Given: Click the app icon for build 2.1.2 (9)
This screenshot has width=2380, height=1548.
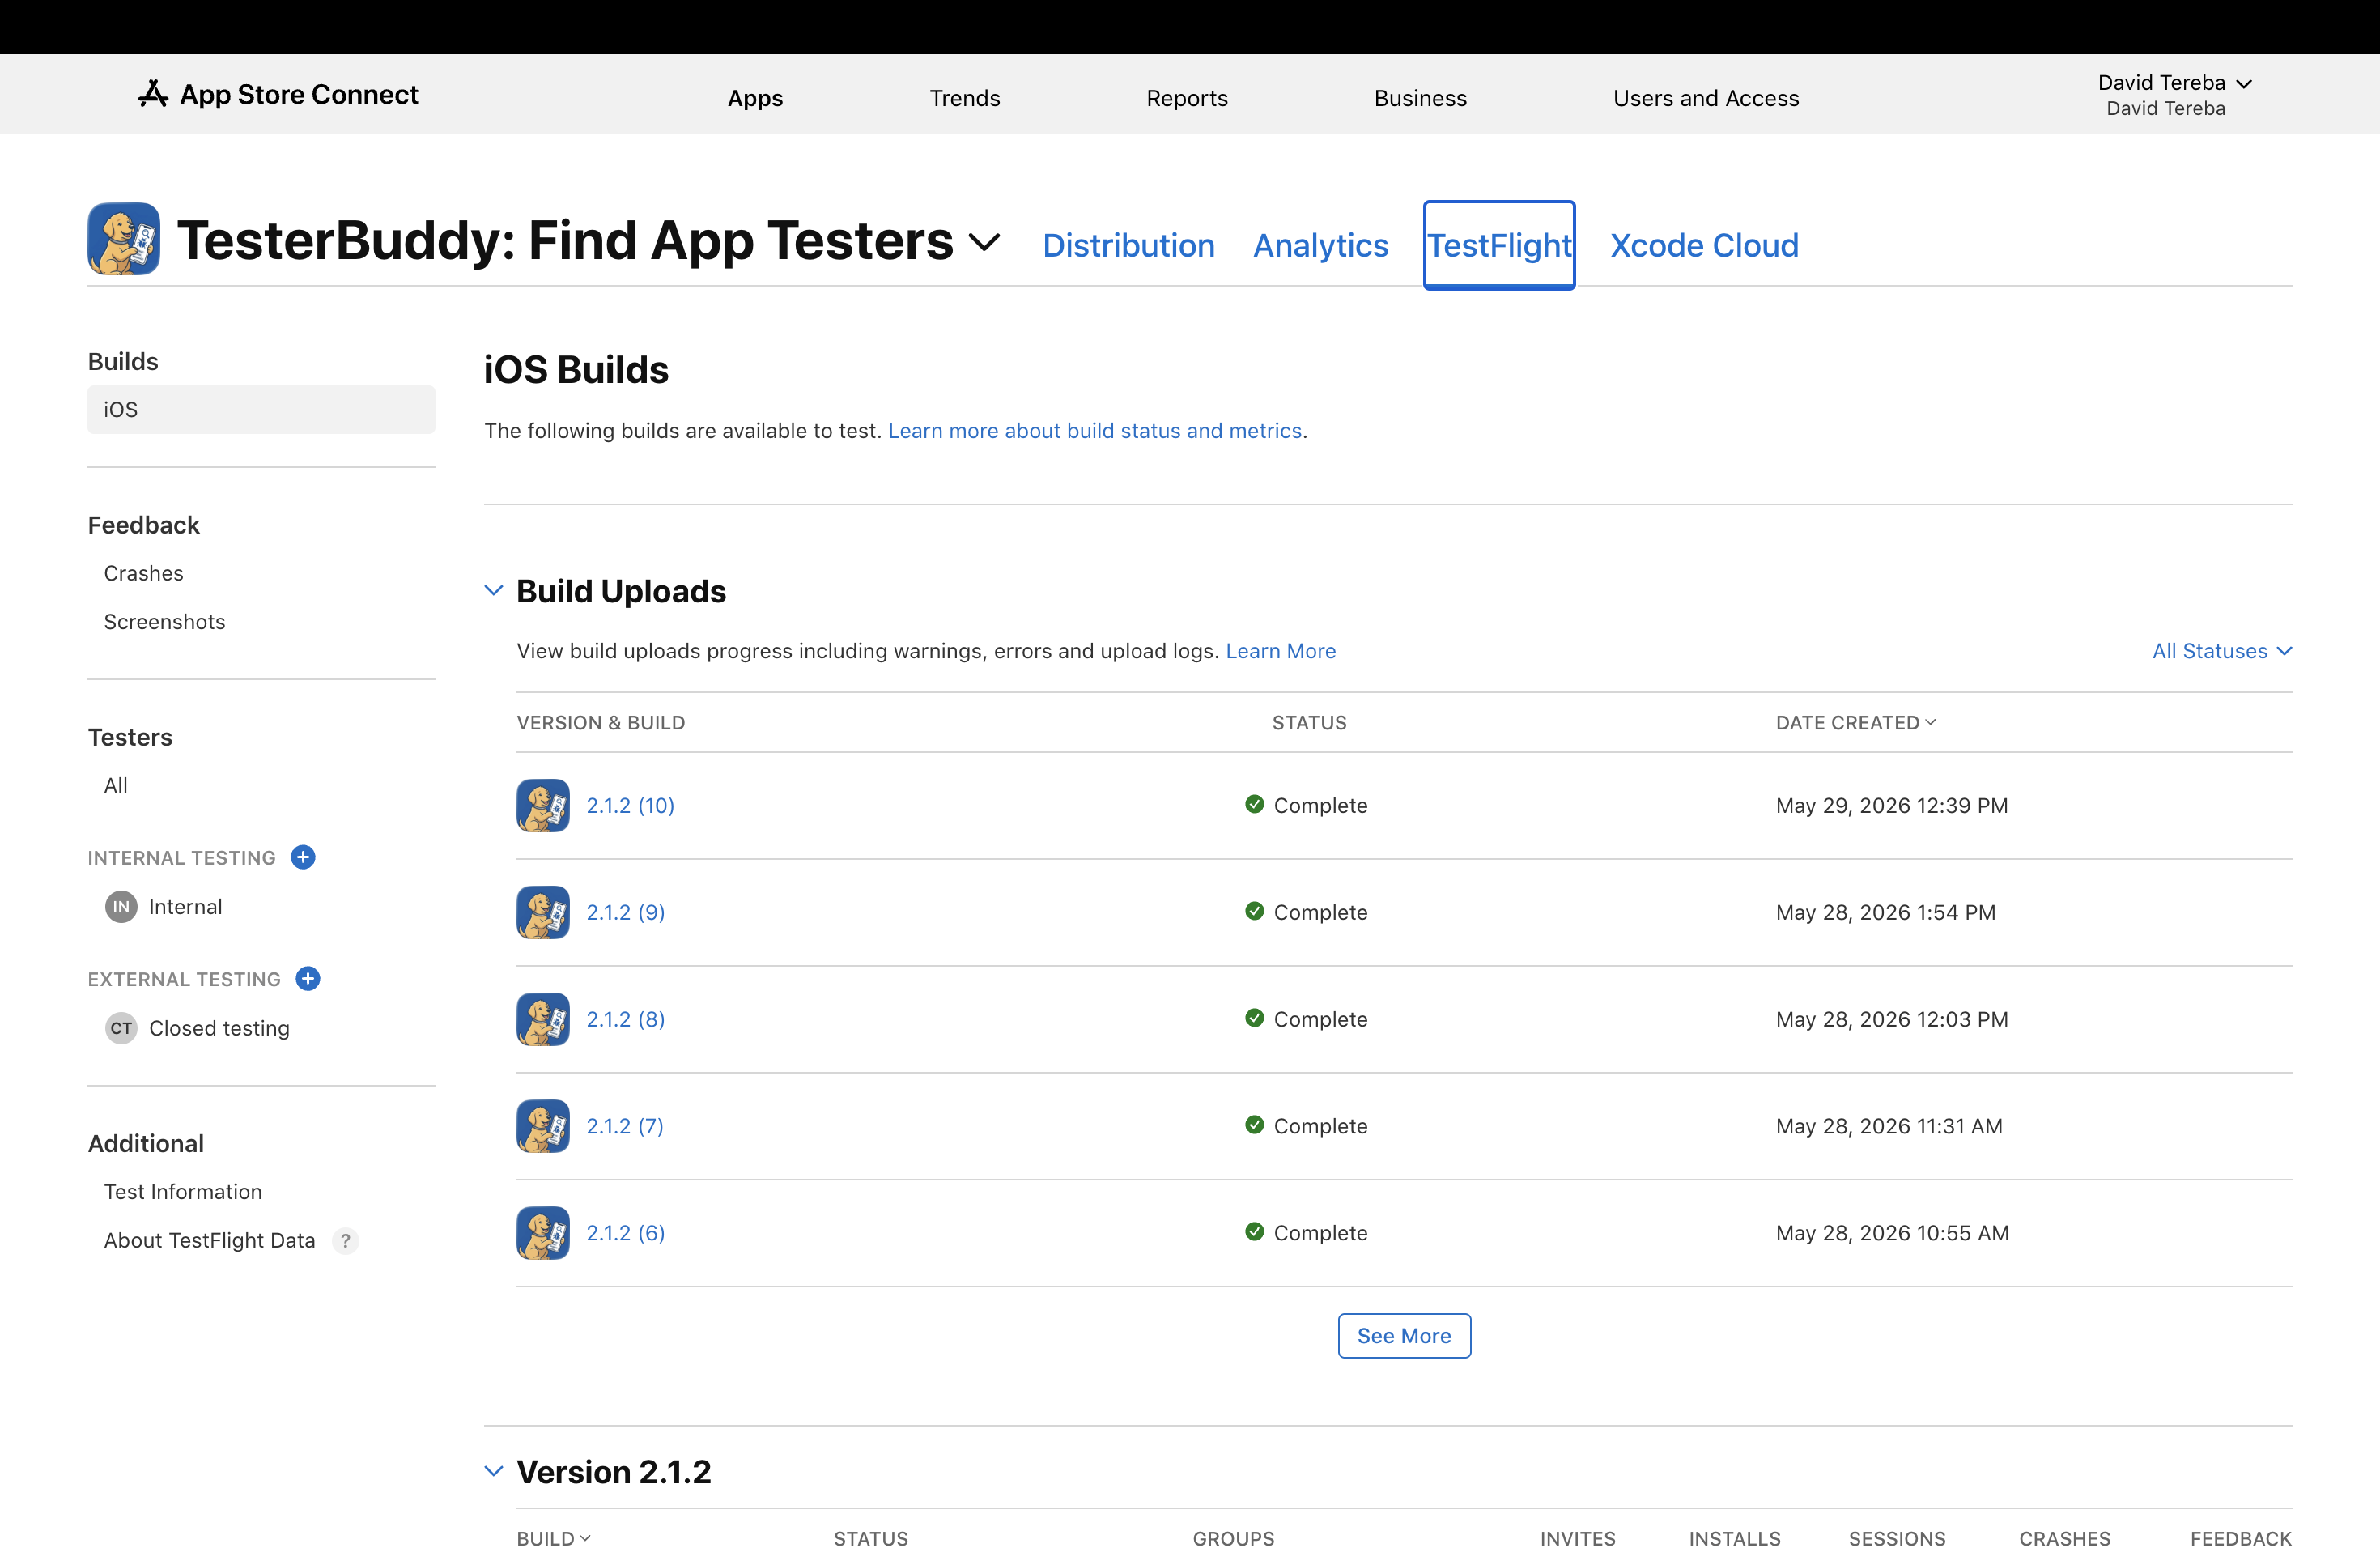Looking at the screenshot, I should [543, 912].
